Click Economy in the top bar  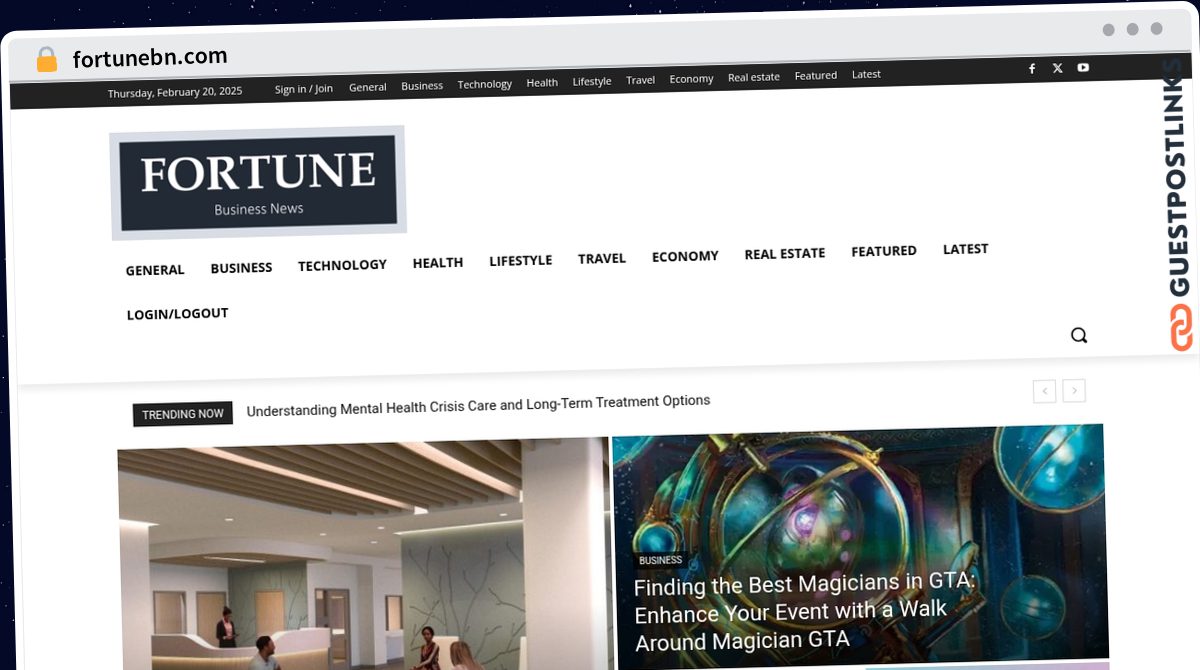(x=691, y=79)
